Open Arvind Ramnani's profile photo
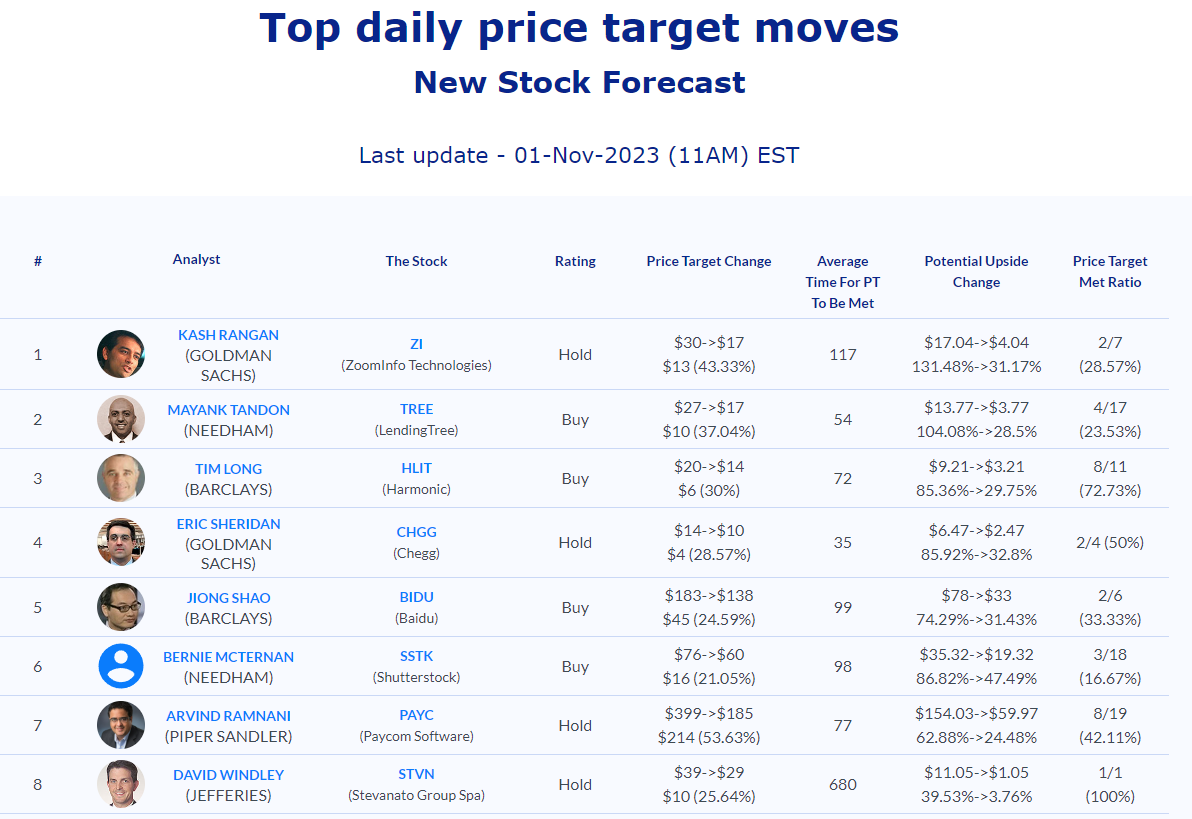Image resolution: width=1192 pixels, height=819 pixels. click(x=121, y=725)
